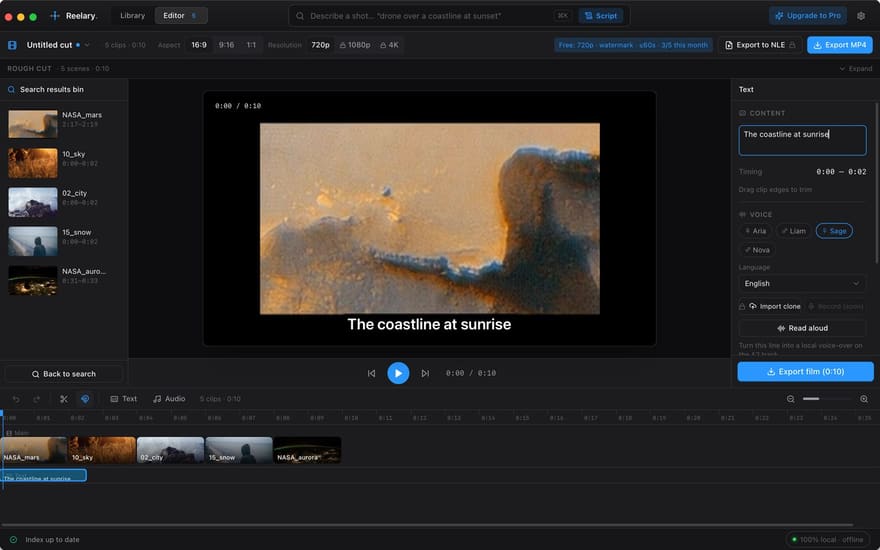The image size is (880, 550).
Task: Select locked 4K resolution
Action: (x=389, y=45)
